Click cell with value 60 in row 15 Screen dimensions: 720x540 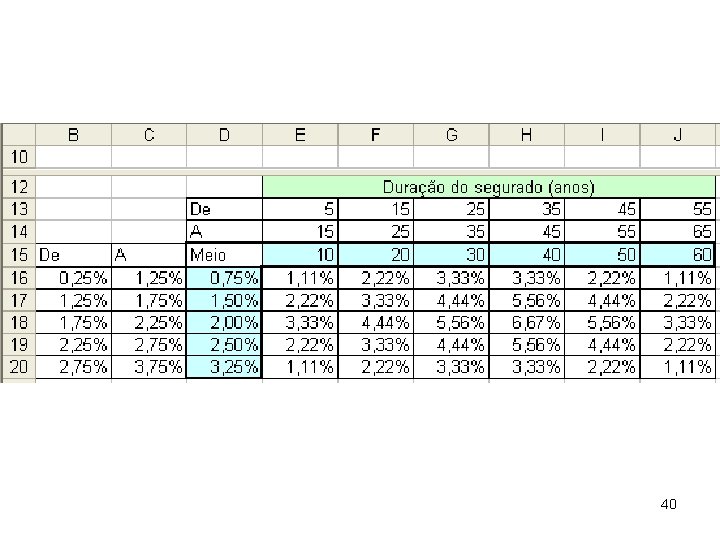click(x=679, y=255)
